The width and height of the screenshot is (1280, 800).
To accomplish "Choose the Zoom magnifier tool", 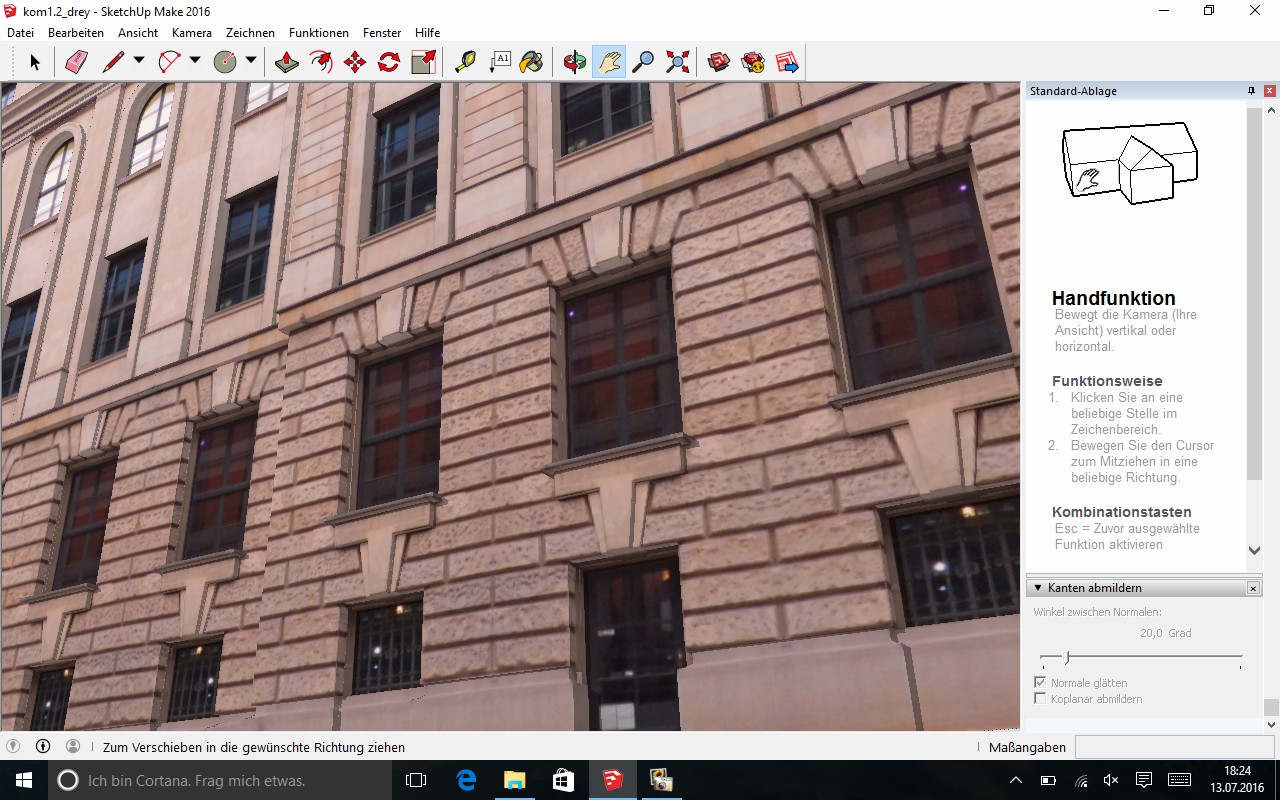I will (643, 62).
